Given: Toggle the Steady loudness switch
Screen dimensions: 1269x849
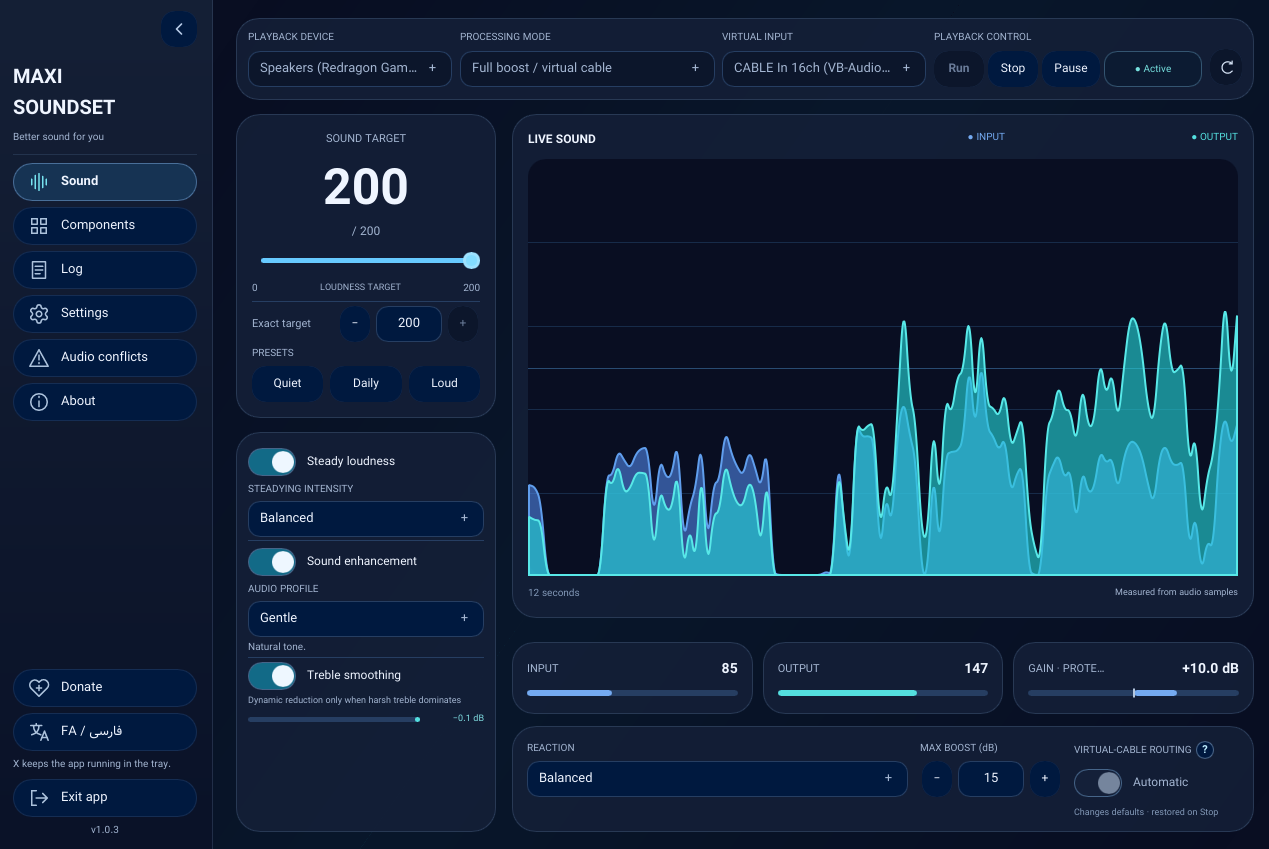Looking at the screenshot, I should 272,461.
